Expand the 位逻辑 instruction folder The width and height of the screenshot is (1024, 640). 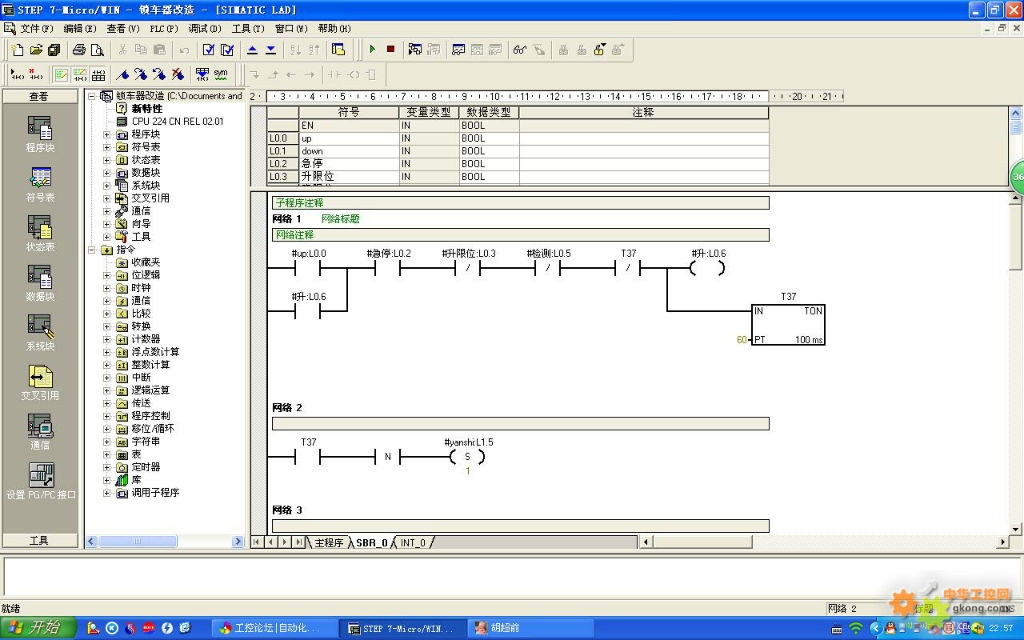click(106, 276)
